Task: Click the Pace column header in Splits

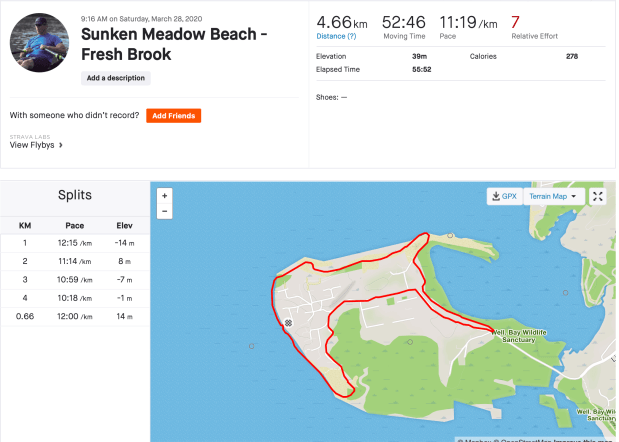Action: 75,226
